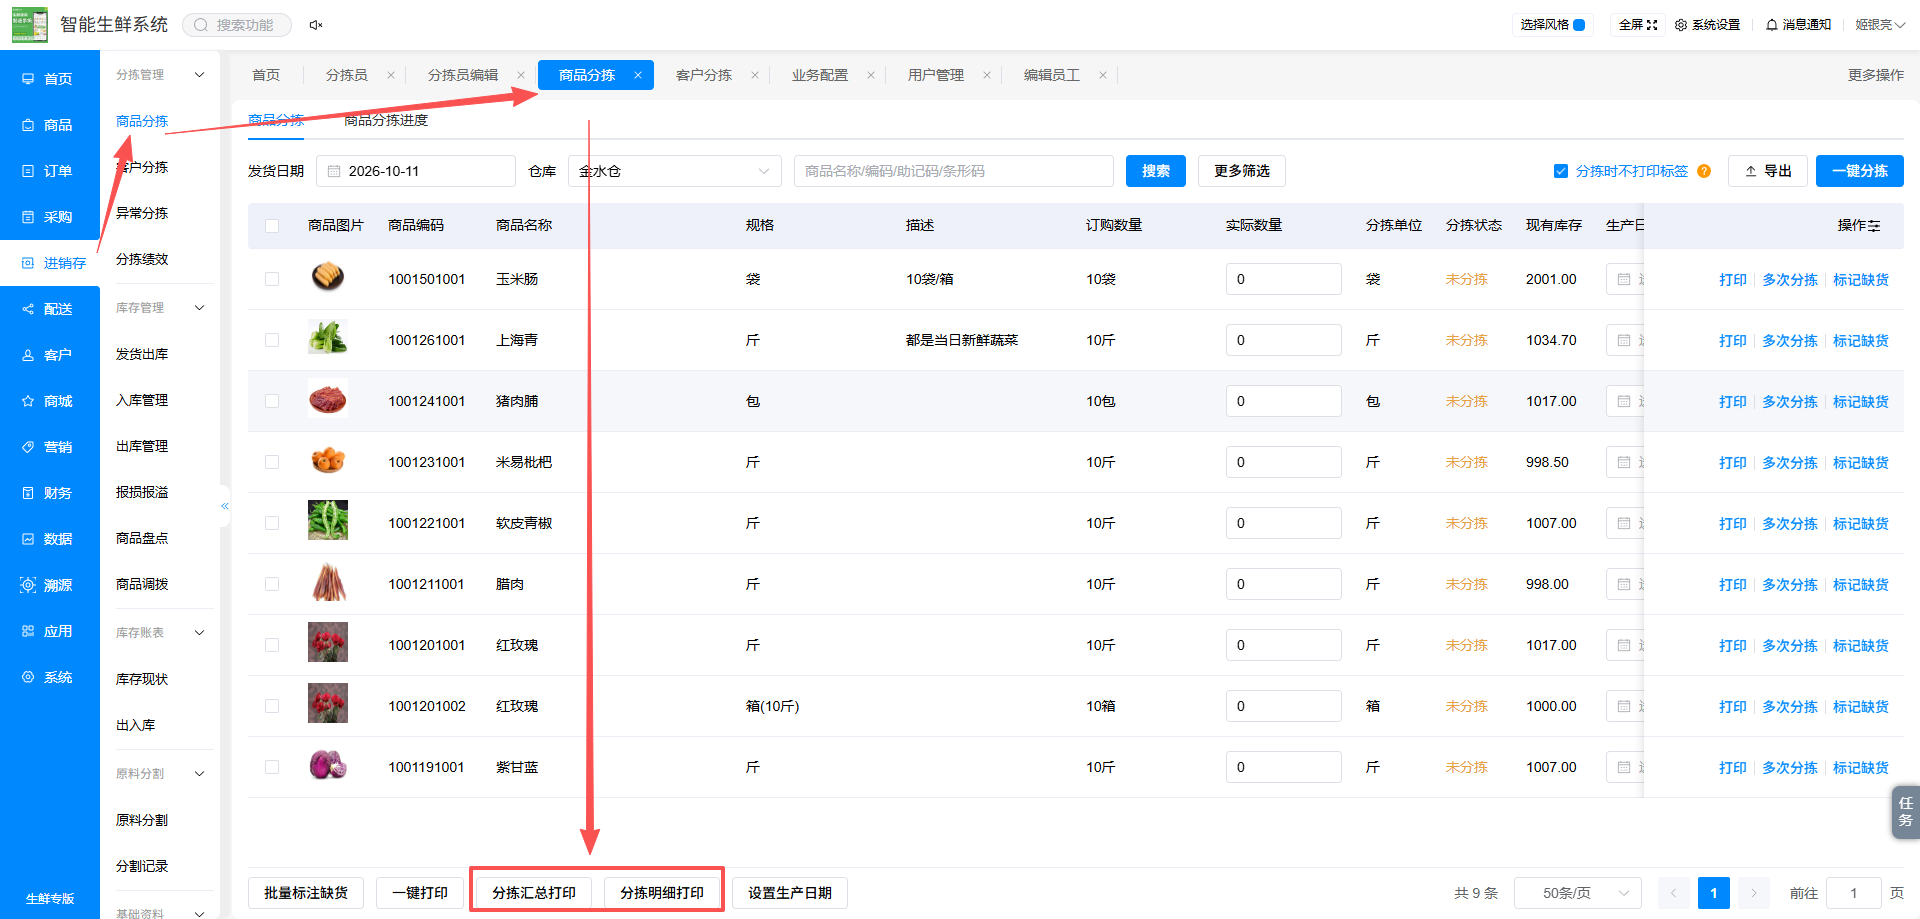Uncheck 分拣时不打印标签 checkbox
Screen dimensions: 1920x919
click(1561, 171)
